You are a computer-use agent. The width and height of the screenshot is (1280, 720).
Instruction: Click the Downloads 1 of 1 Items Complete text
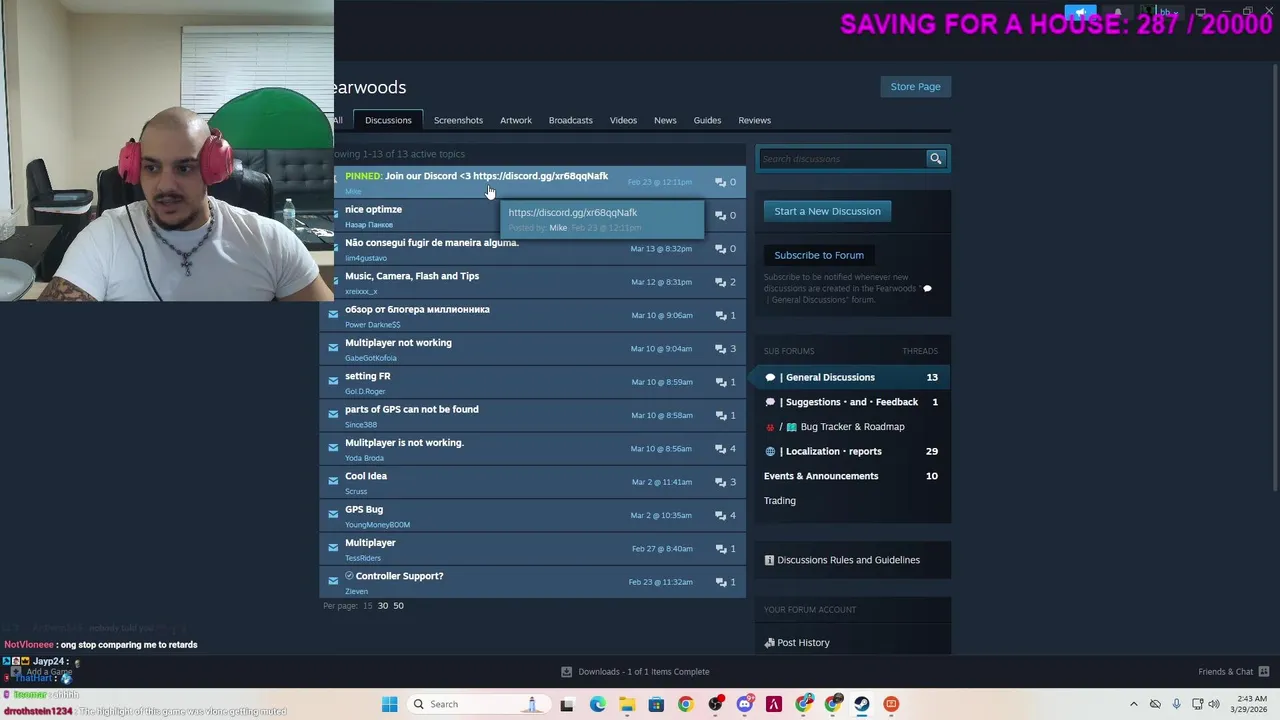643,671
